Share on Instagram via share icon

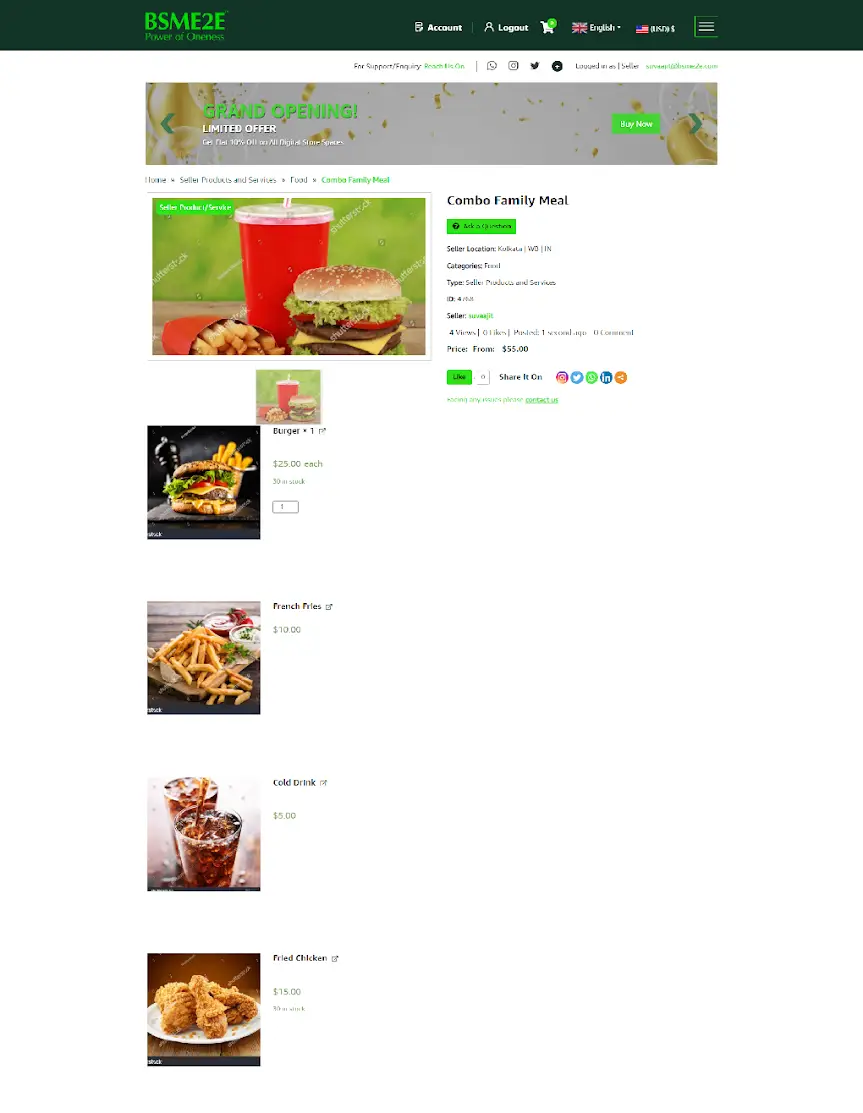point(561,378)
